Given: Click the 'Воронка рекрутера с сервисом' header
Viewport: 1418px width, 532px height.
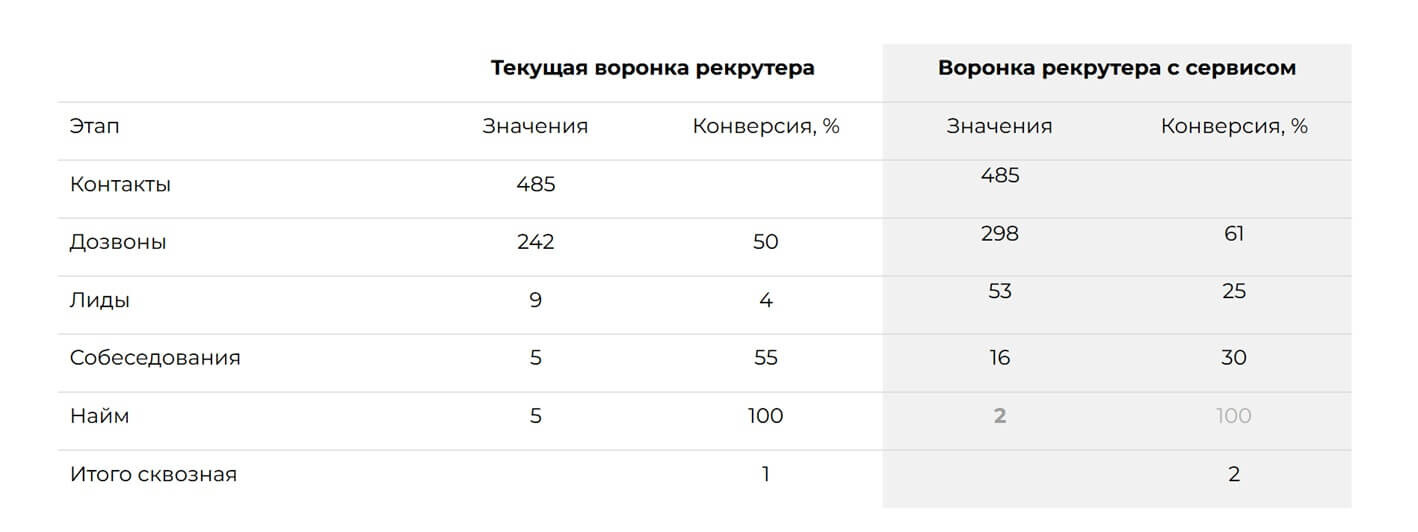Looking at the screenshot, I should [x=1117, y=68].
